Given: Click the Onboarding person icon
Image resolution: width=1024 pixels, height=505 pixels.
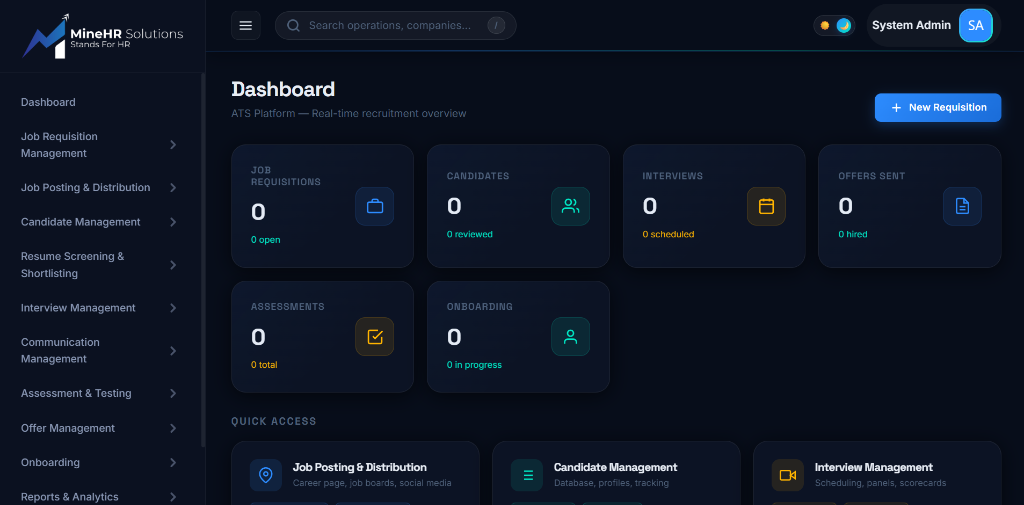Looking at the screenshot, I should point(571,336).
